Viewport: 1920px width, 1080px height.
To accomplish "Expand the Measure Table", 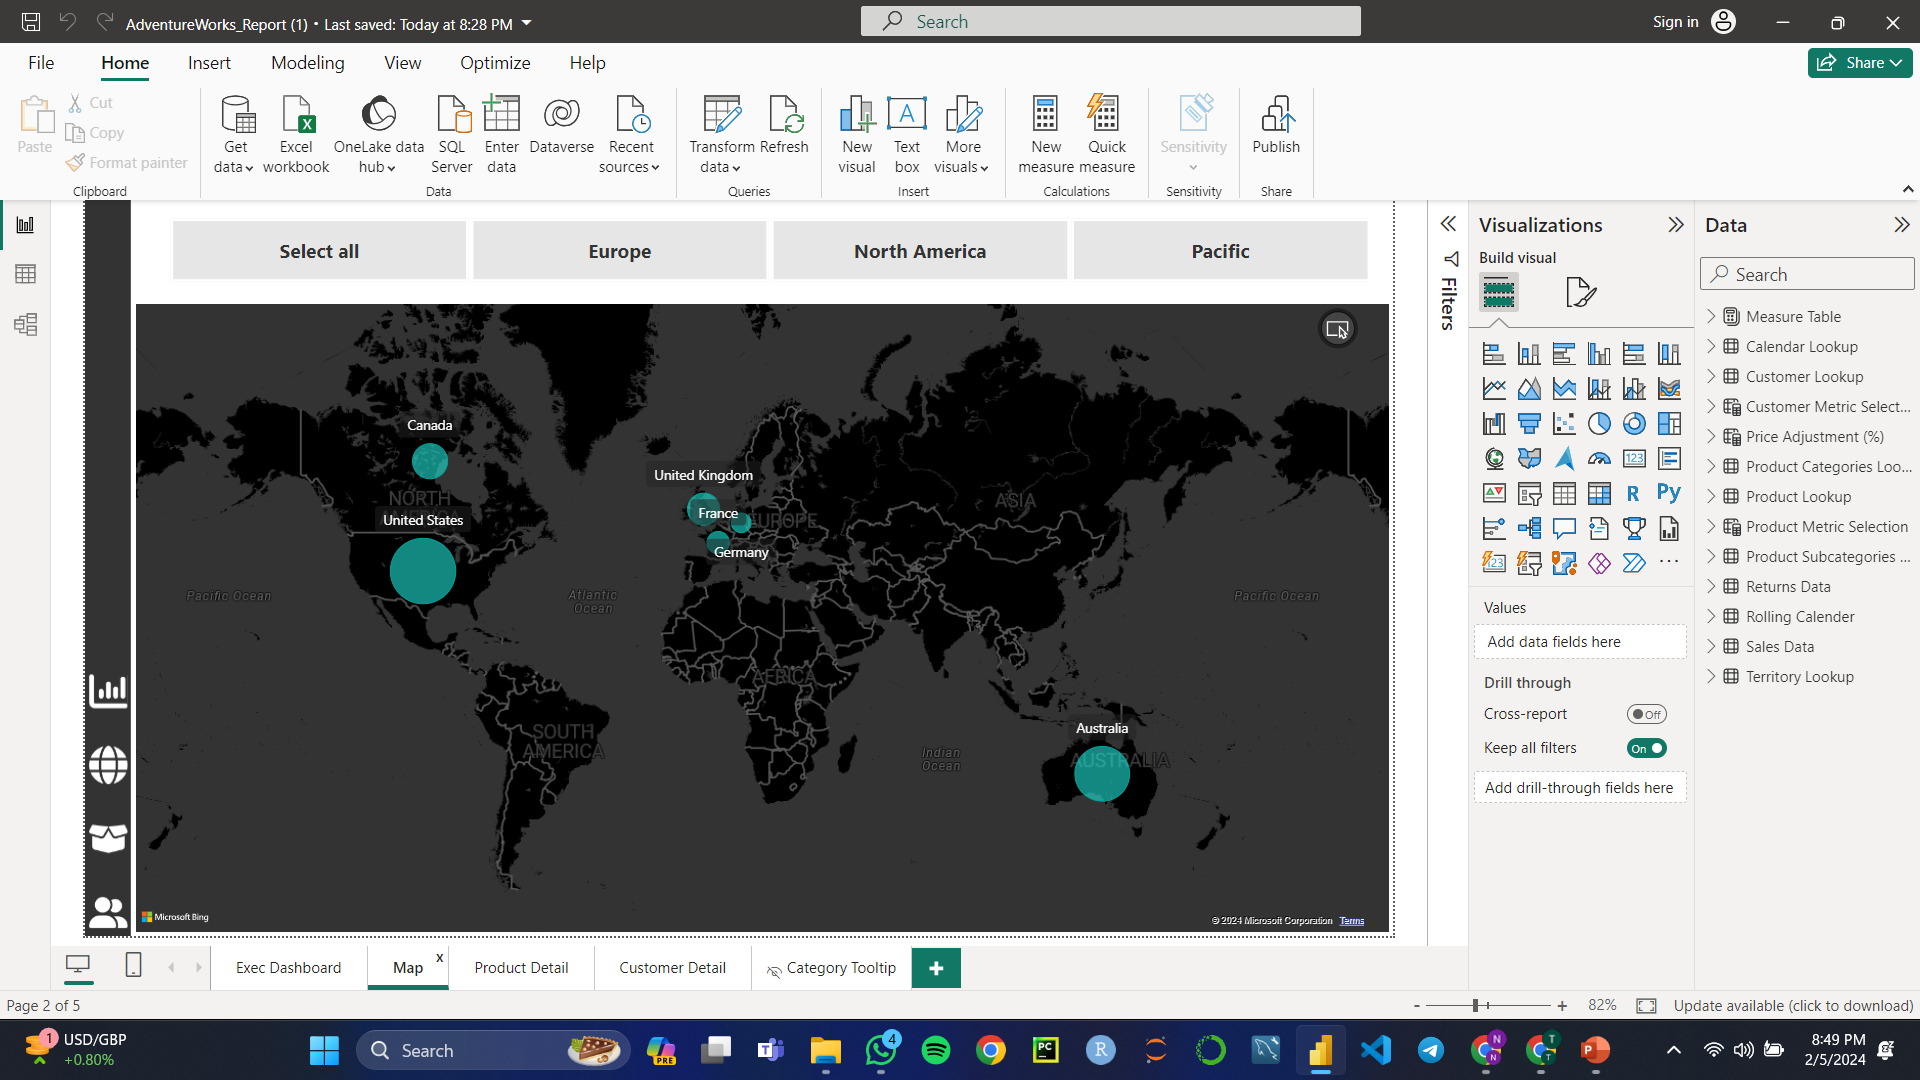I will click(x=1711, y=316).
